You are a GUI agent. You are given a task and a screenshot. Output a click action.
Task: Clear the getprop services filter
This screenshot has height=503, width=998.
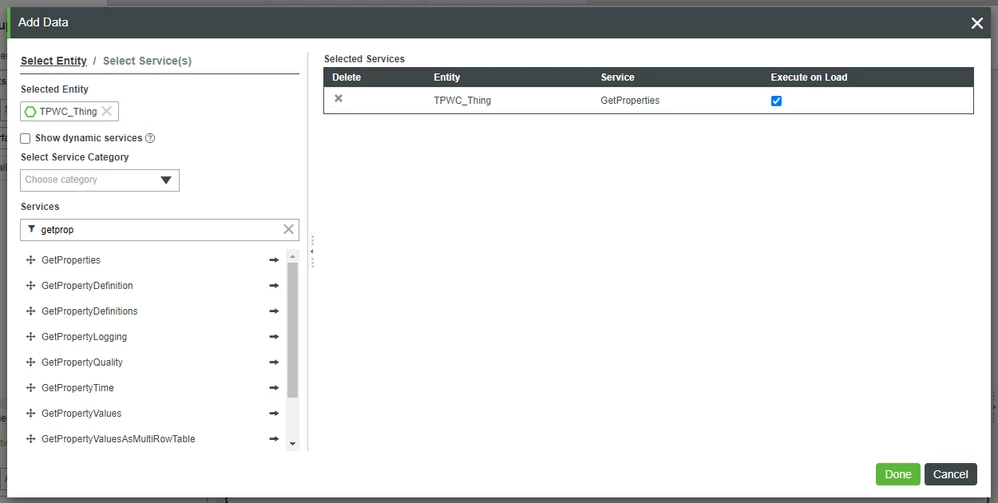(288, 229)
